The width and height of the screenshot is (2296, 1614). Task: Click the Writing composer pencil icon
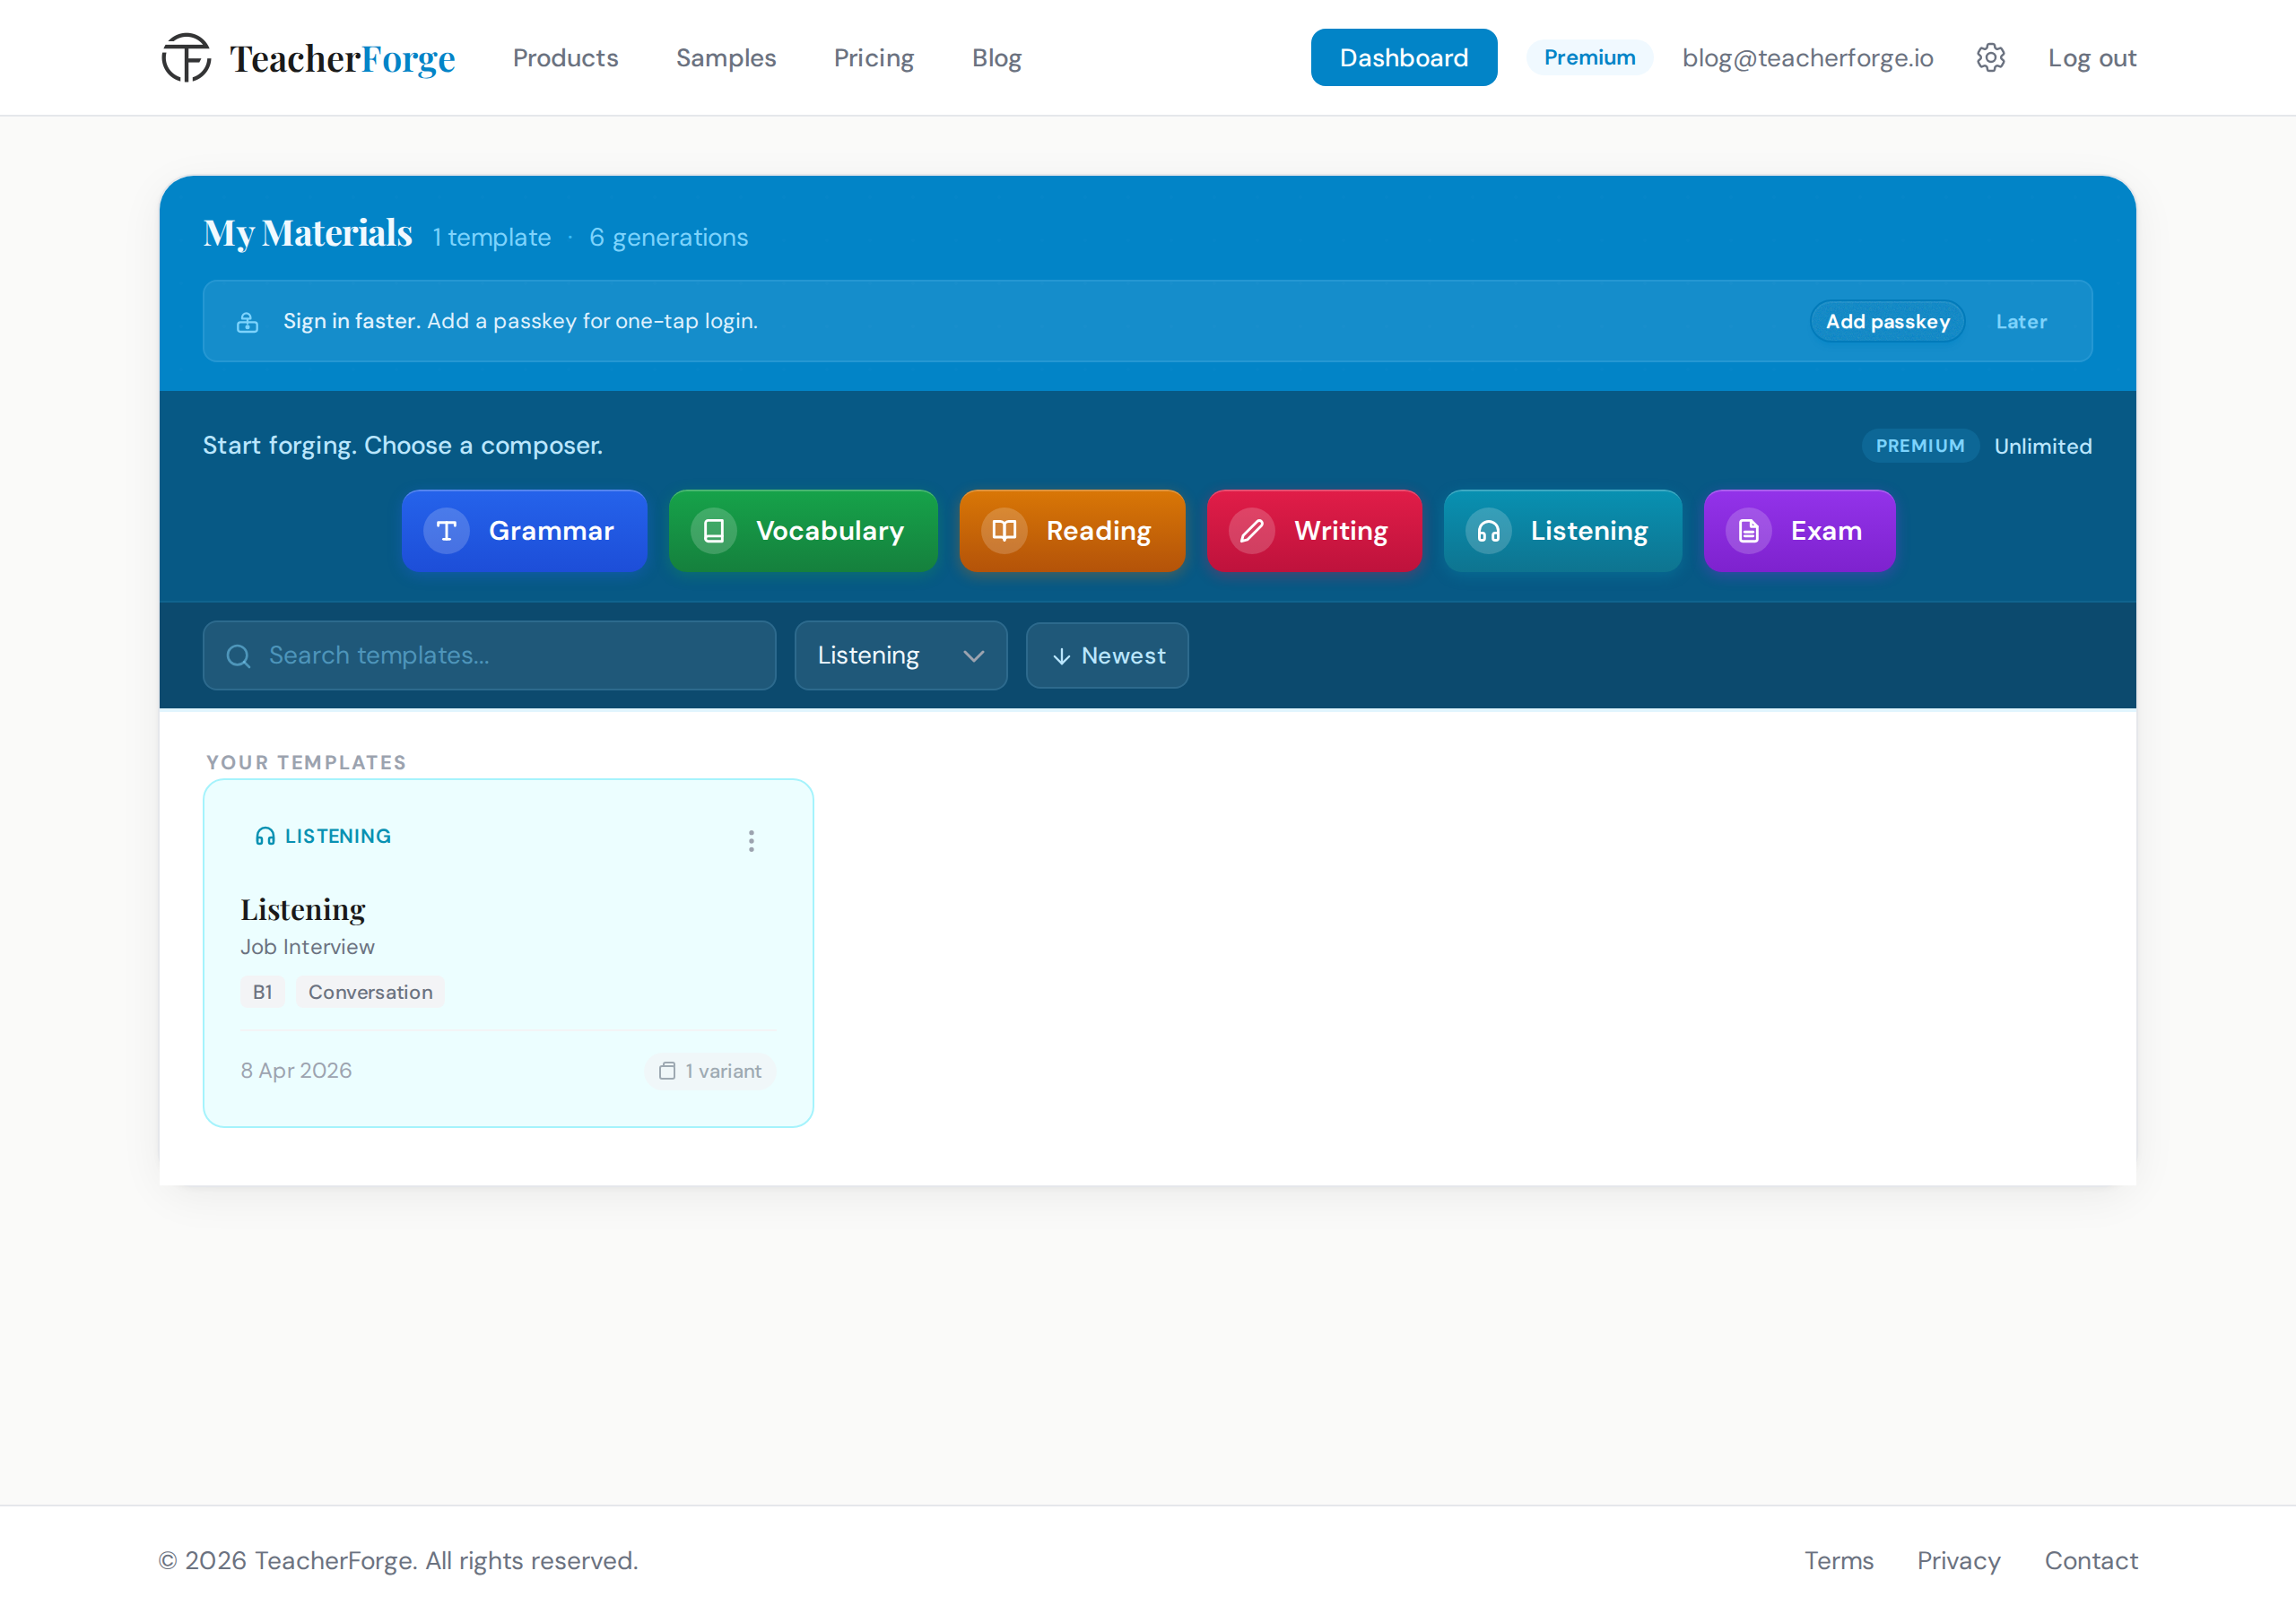pyautogui.click(x=1252, y=531)
